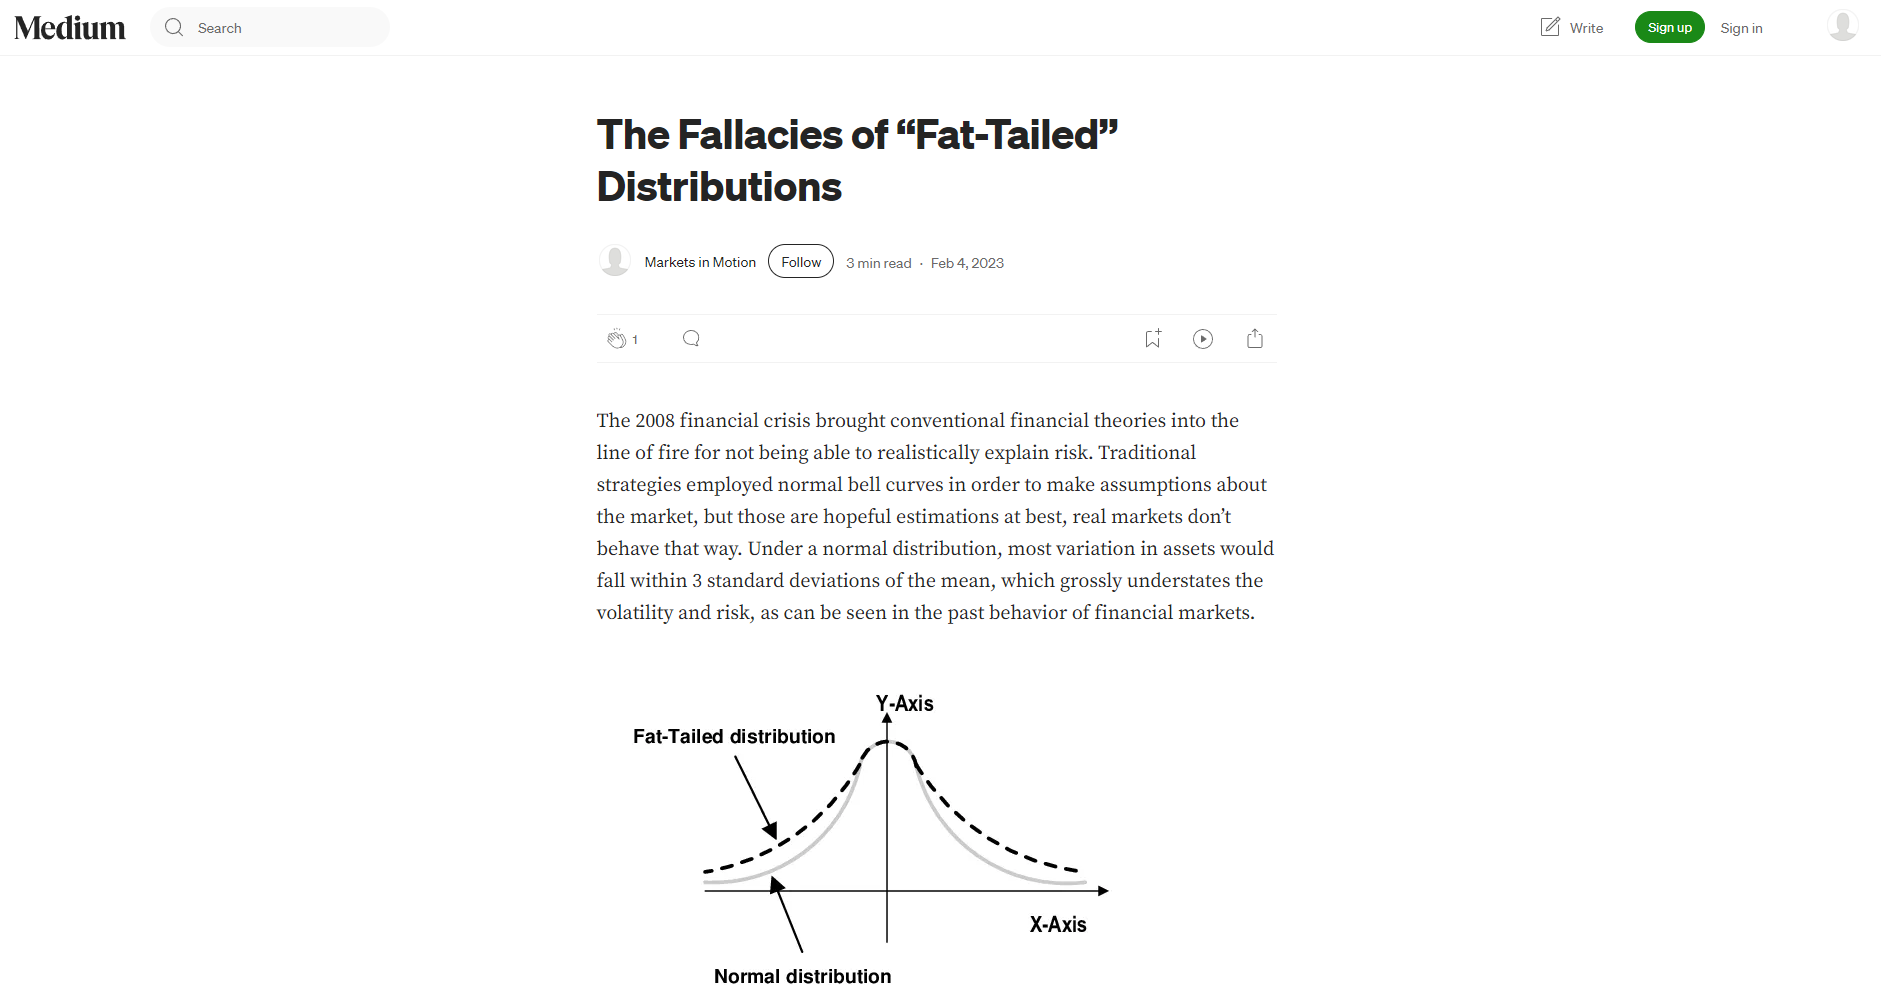Open the Sign in link
This screenshot has height=996, width=1881.
(x=1741, y=28)
